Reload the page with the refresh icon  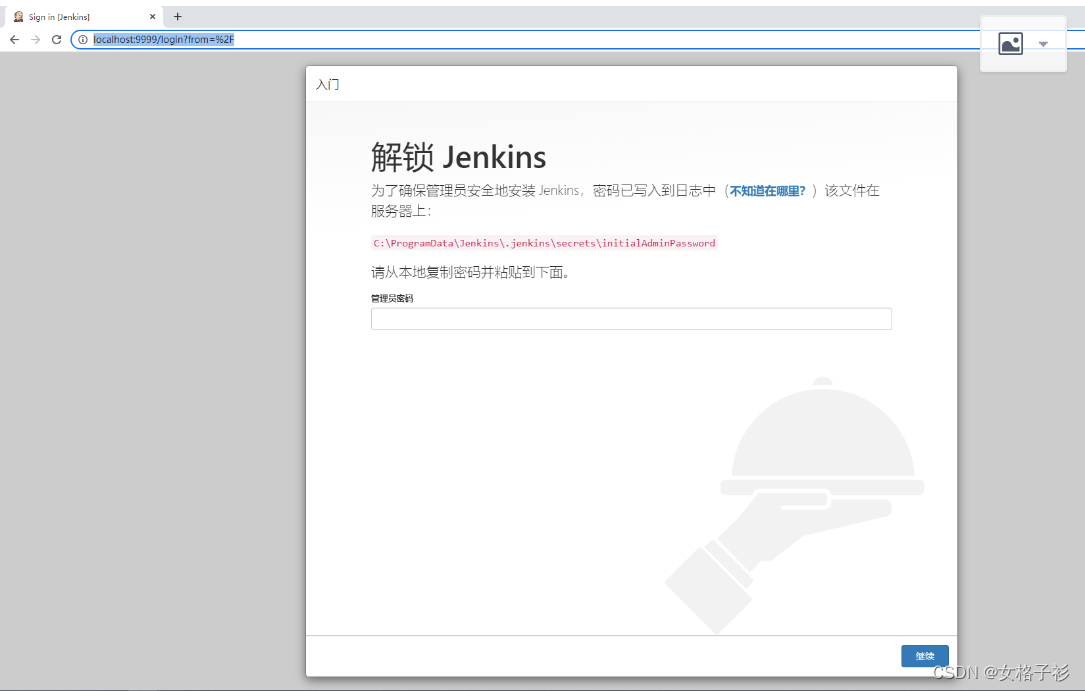57,39
